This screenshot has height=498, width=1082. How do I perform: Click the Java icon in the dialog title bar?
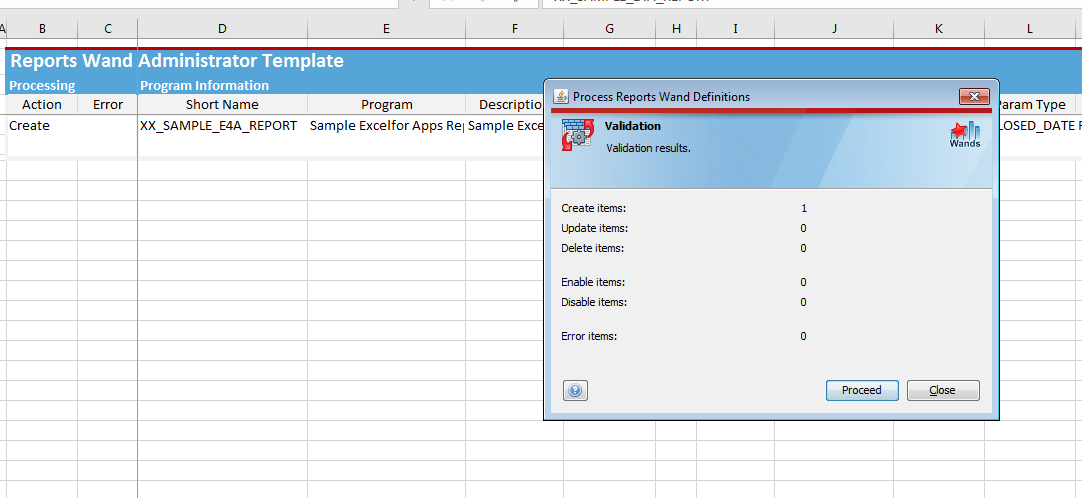pos(561,97)
